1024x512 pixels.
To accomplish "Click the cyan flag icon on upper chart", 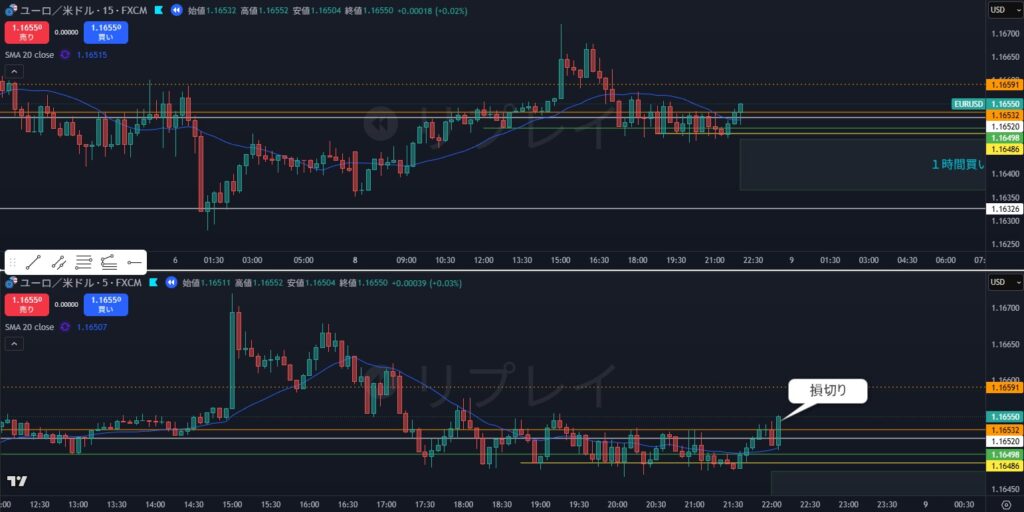I will coord(157,10).
